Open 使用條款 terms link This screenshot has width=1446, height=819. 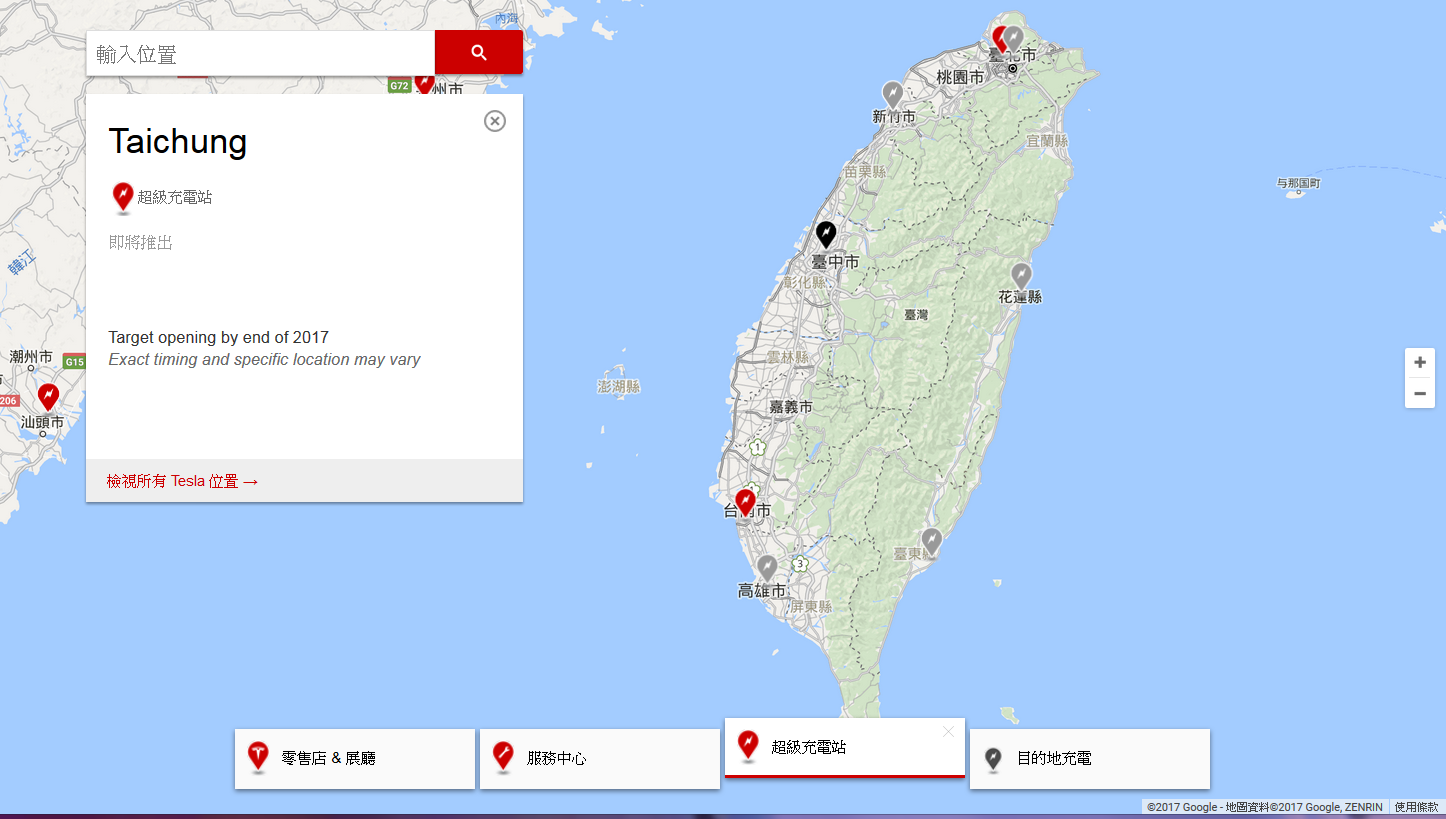(x=1416, y=807)
